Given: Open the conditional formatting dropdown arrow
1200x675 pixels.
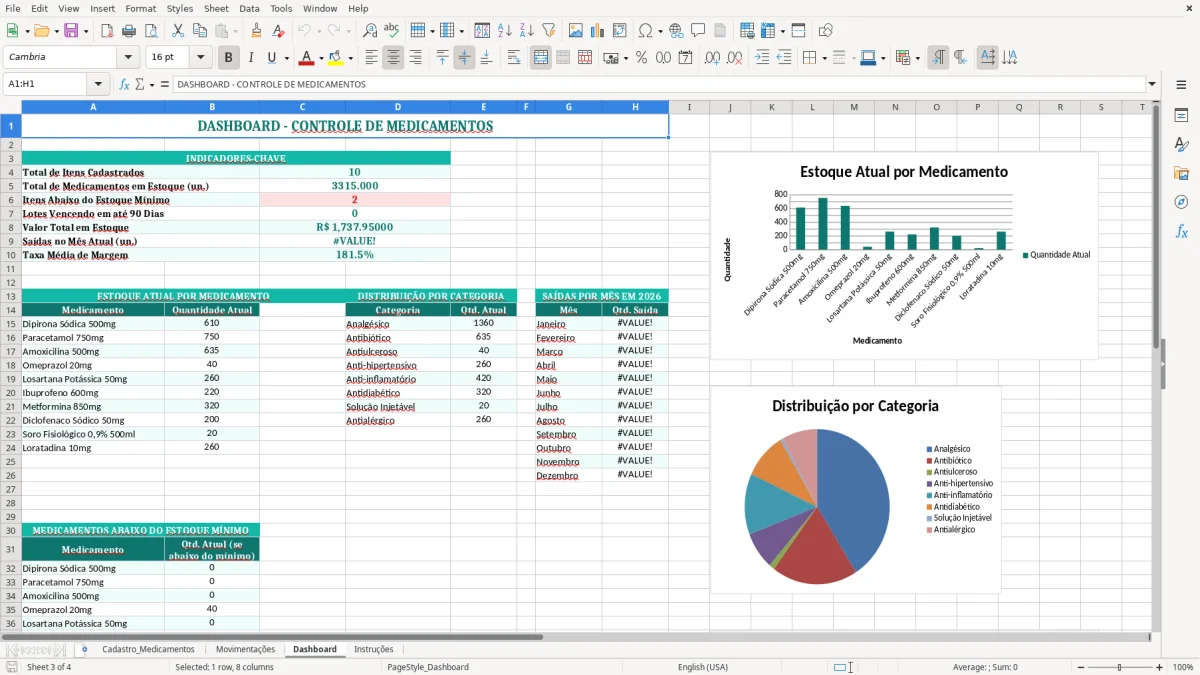Looking at the screenshot, I should pyautogui.click(x=918, y=58).
